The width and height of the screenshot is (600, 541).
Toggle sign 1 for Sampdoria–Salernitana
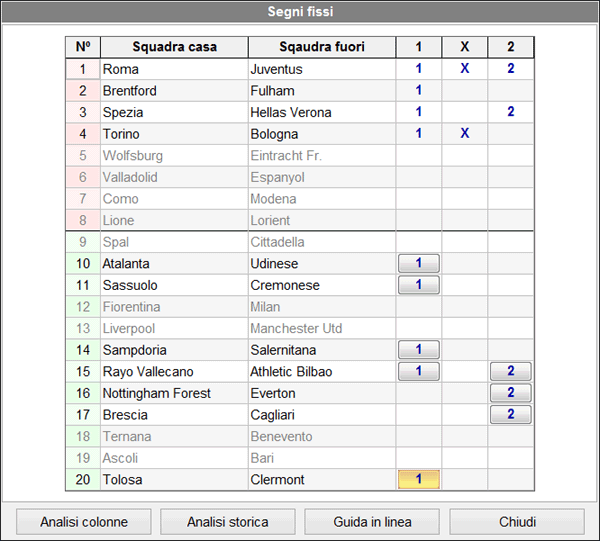click(419, 350)
